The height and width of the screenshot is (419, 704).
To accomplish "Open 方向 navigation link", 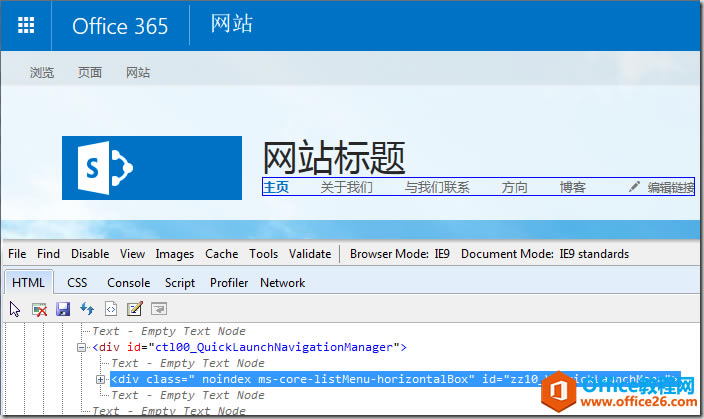I will click(514, 187).
